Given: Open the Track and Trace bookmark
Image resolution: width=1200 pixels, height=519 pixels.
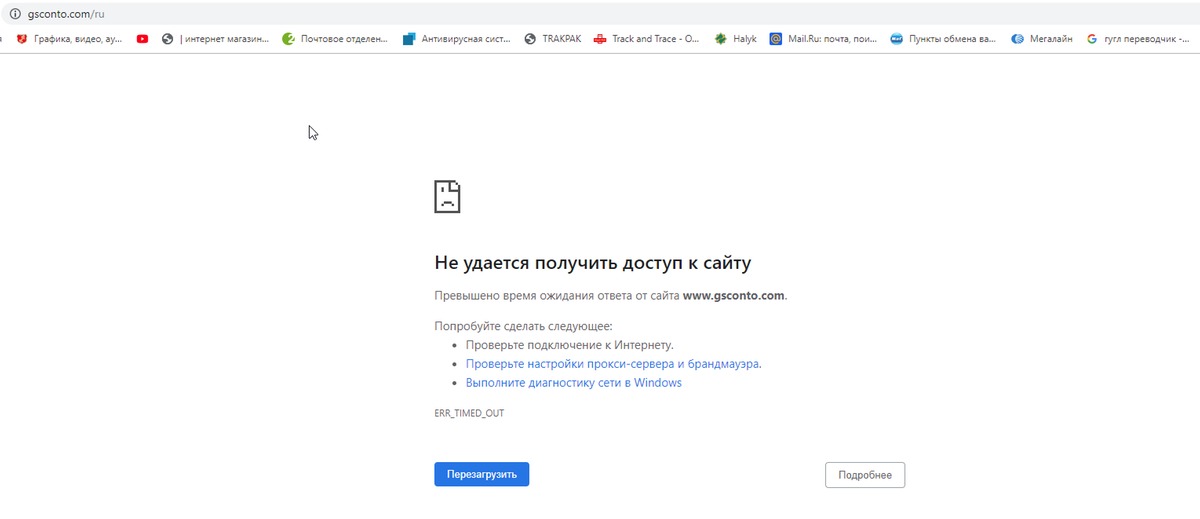Looking at the screenshot, I should (x=646, y=39).
